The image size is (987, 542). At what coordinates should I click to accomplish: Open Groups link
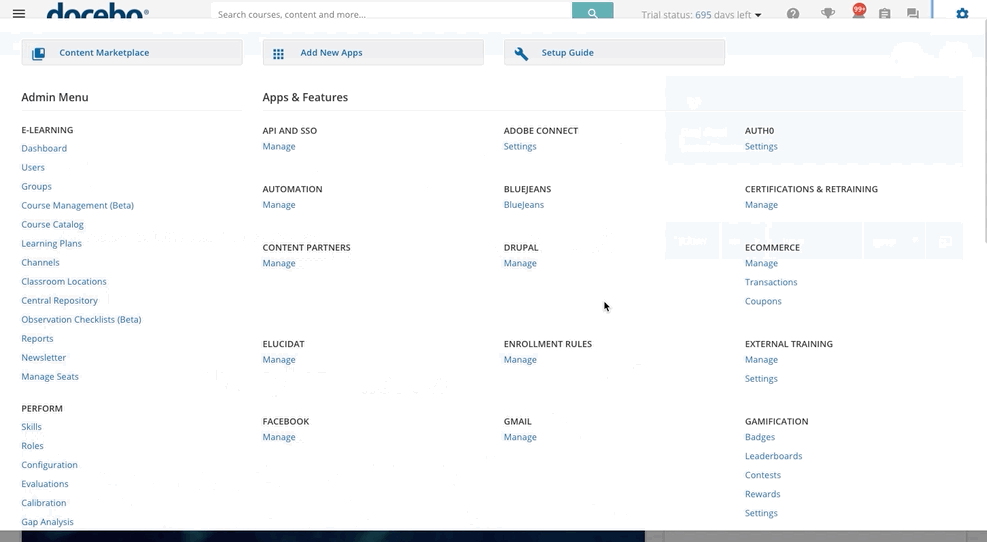(37, 186)
